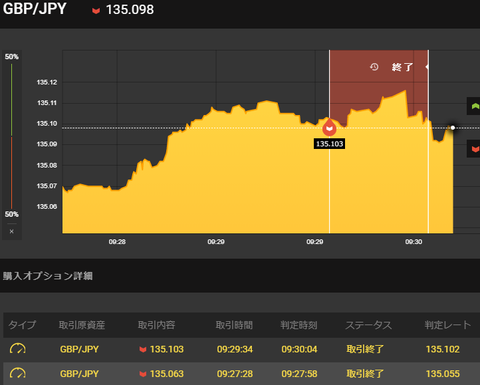This screenshot has width=480, height=385.
Task: Click the 終了 label in red zone
Action: [x=402, y=67]
